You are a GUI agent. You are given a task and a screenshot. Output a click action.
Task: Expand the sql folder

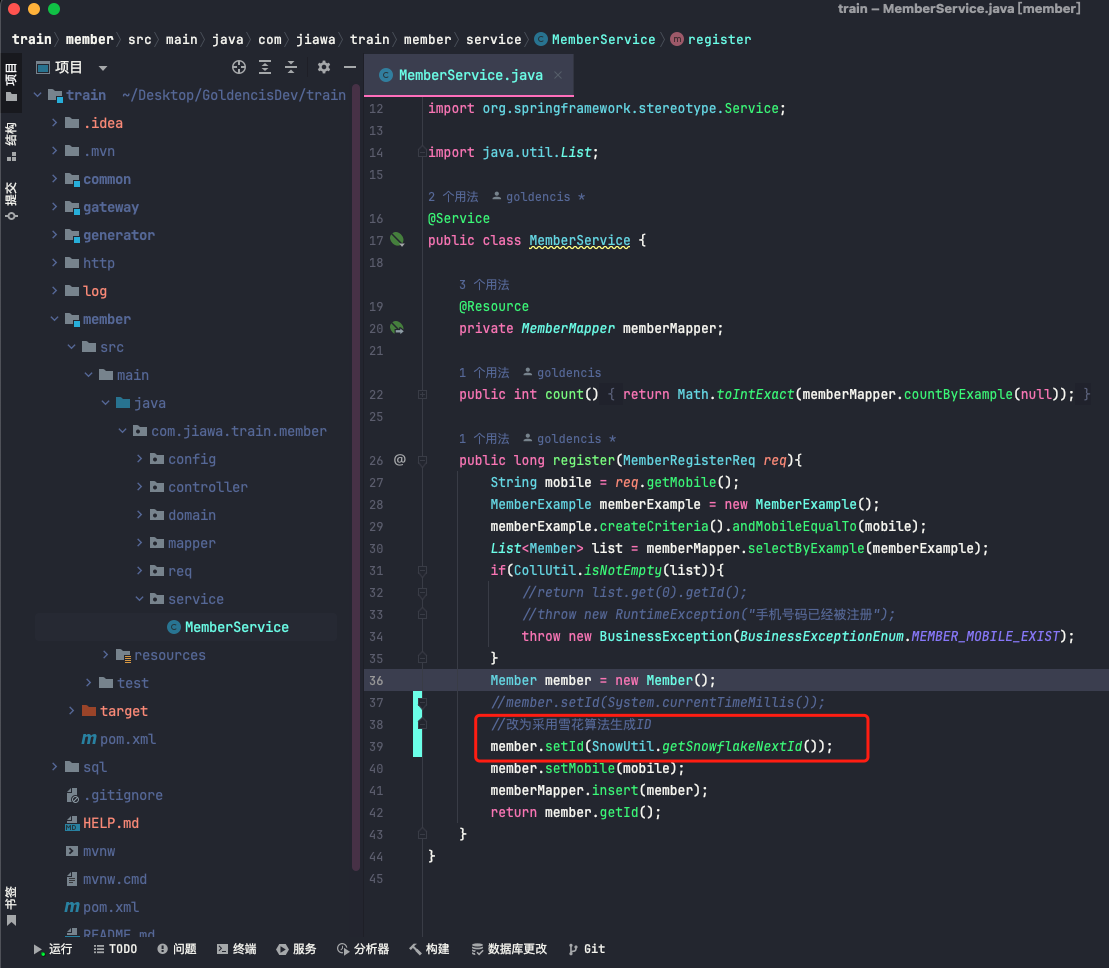coord(54,766)
